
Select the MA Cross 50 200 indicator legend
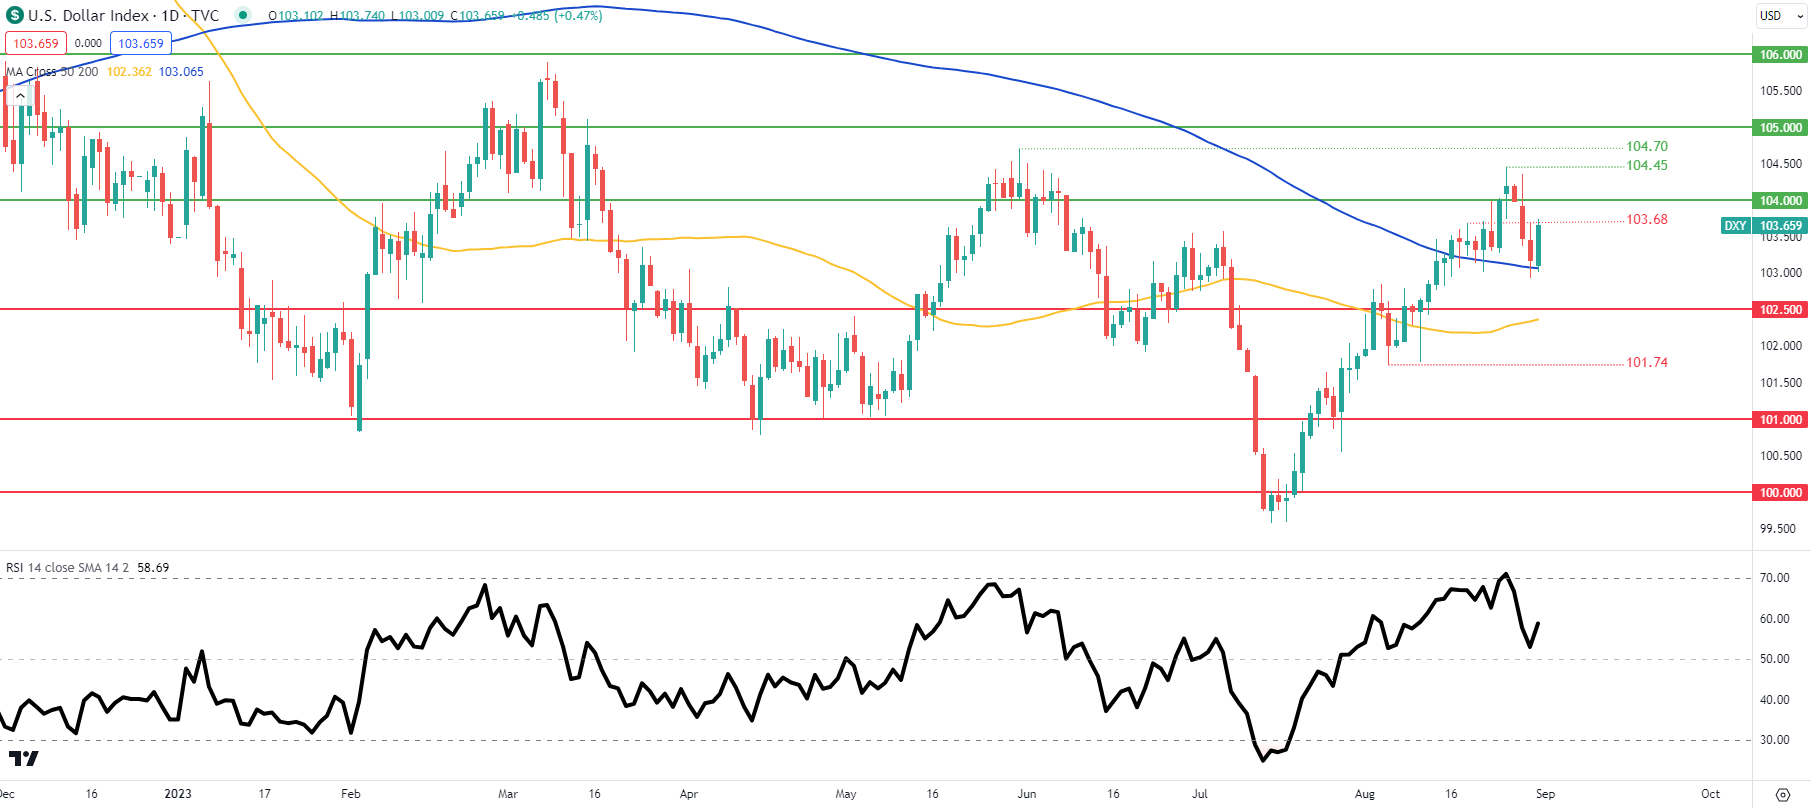pos(52,71)
